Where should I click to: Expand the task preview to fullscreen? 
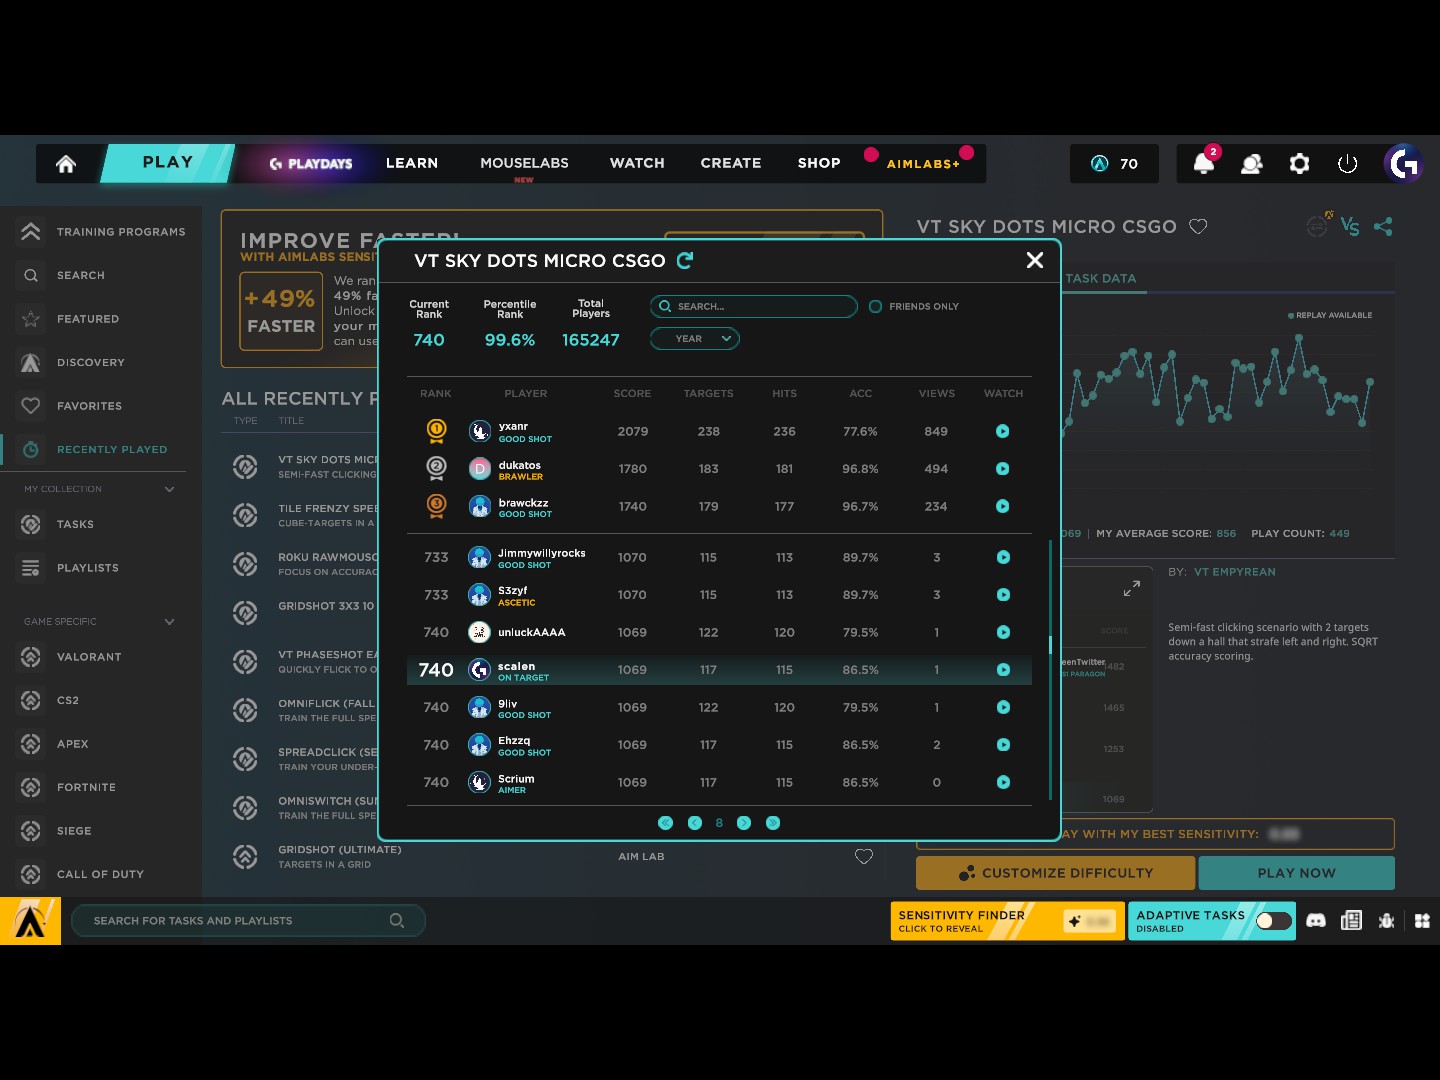click(1131, 590)
